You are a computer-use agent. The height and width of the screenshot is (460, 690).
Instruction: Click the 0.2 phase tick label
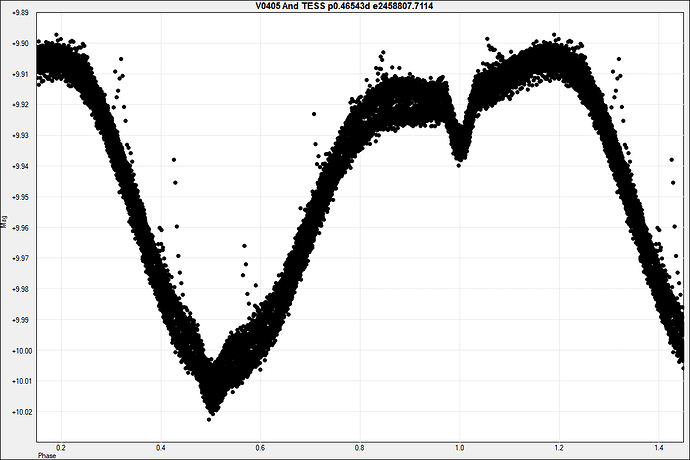[x=61, y=448]
